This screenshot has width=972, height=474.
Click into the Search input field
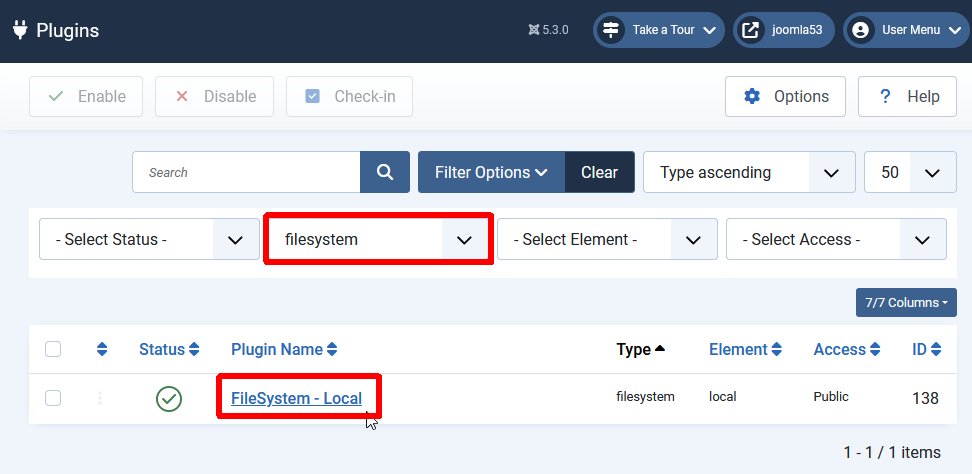click(246, 172)
